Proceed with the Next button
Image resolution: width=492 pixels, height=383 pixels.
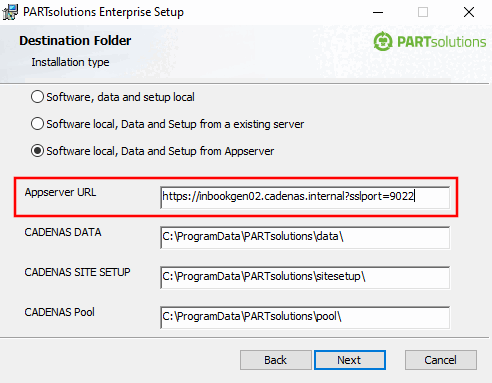[x=350, y=360]
